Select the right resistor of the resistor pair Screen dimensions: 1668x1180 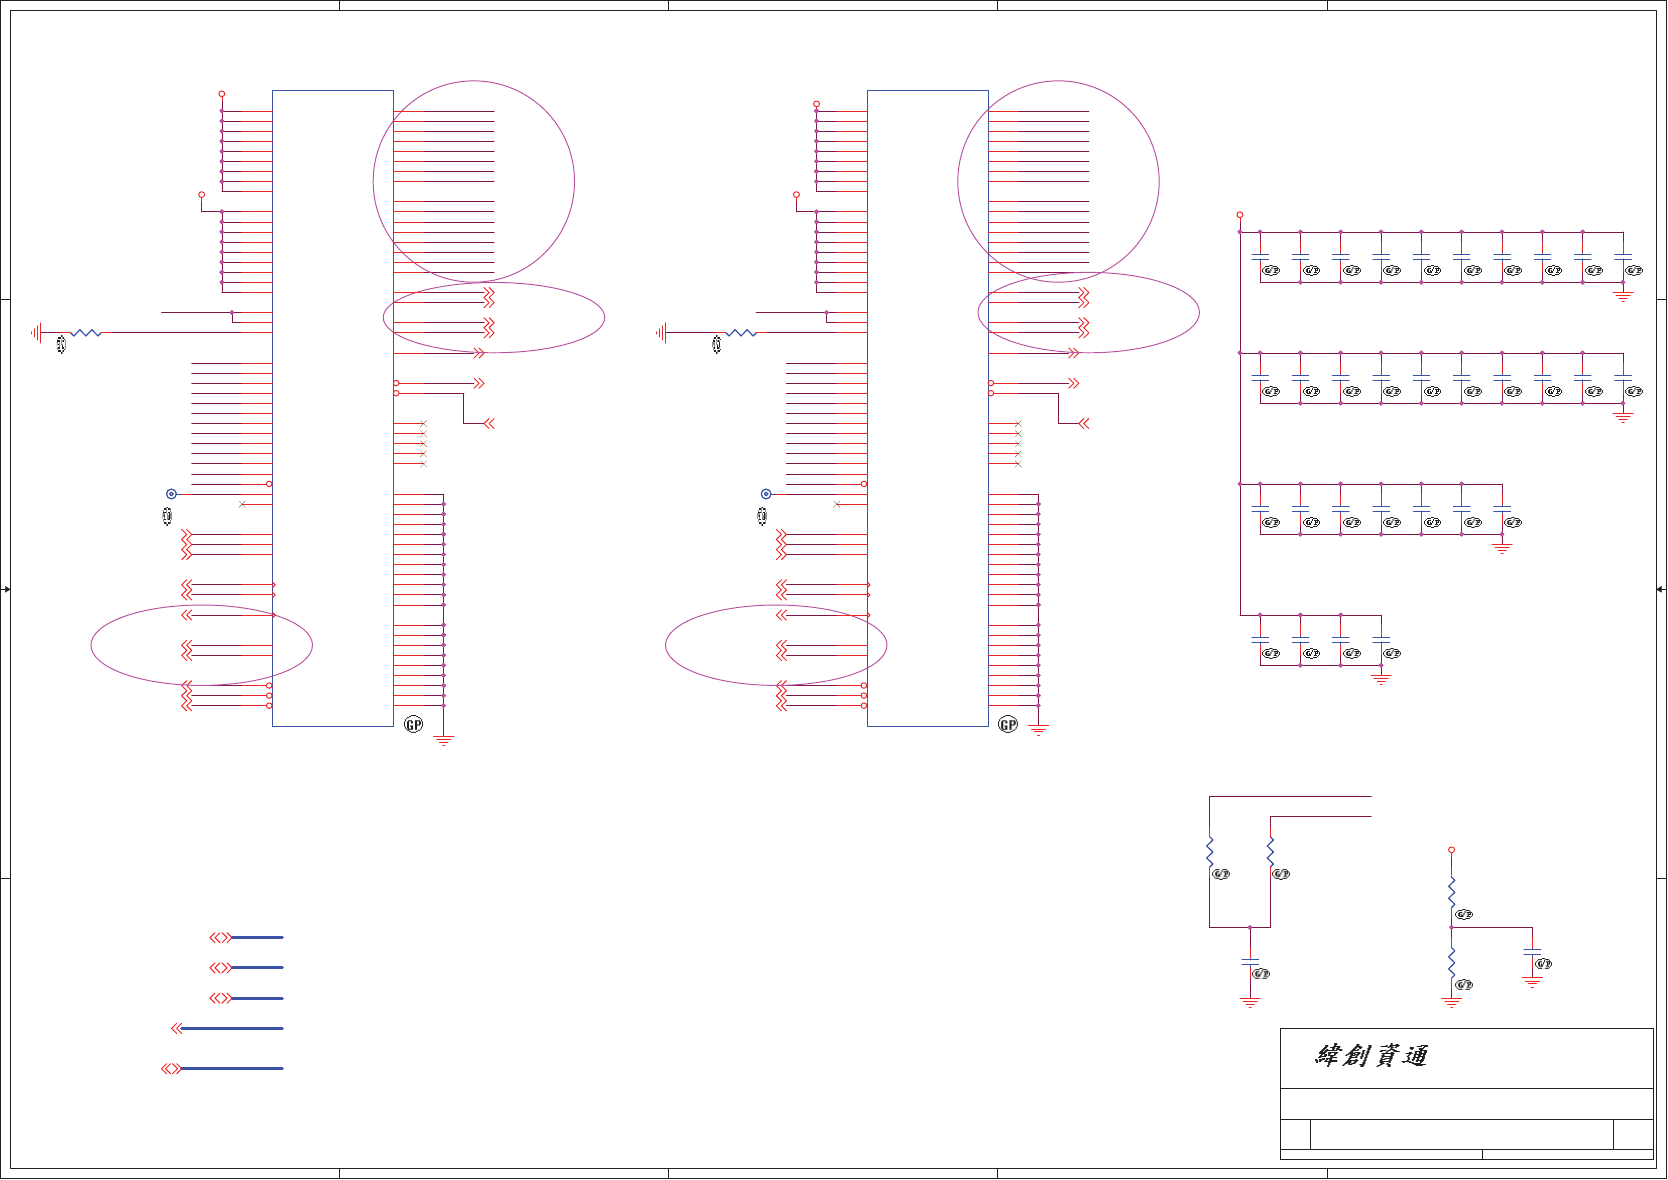[1270, 852]
